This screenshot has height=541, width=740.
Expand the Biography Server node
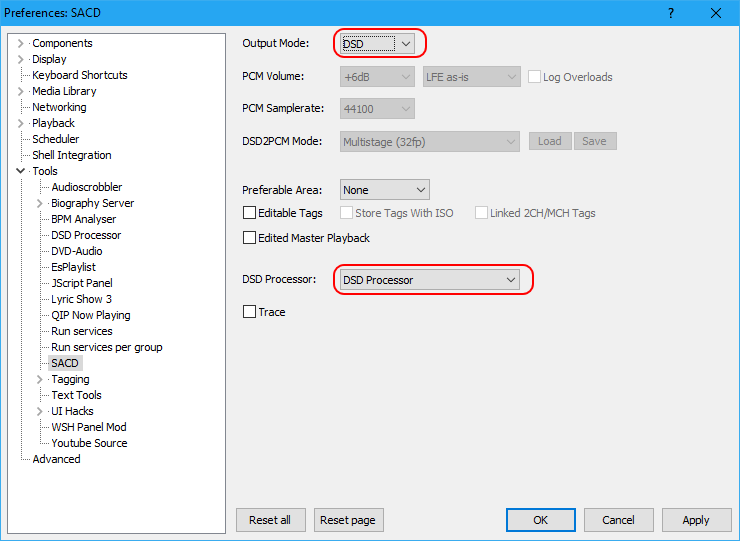click(40, 203)
